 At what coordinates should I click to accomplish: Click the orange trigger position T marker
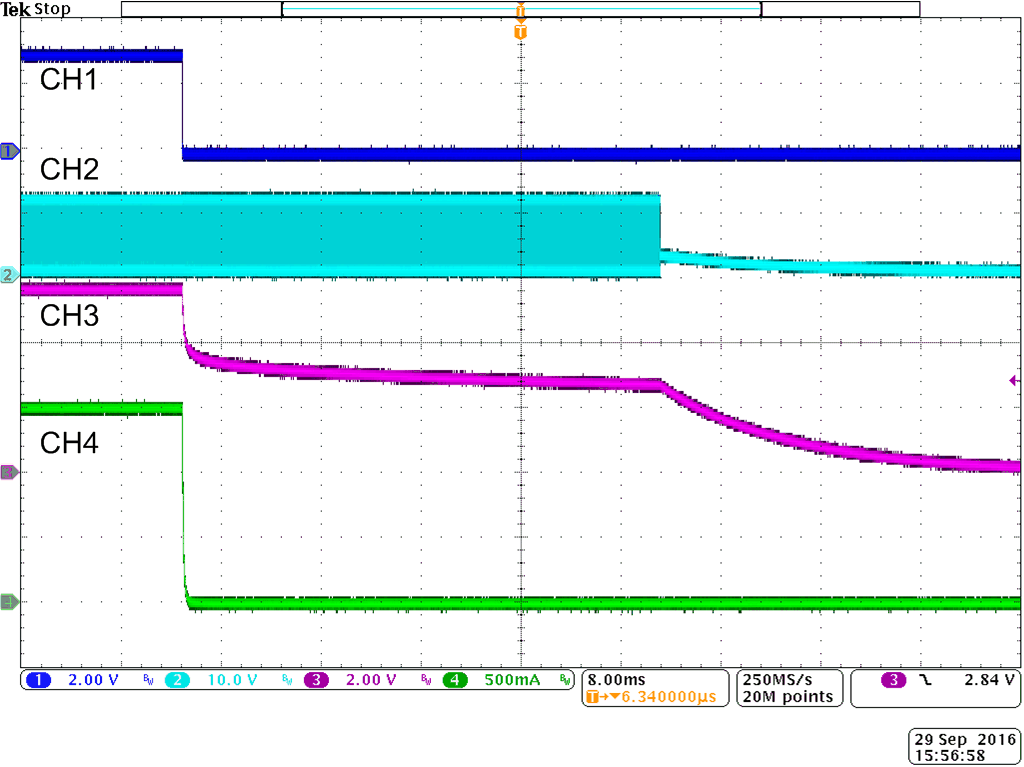[519, 31]
